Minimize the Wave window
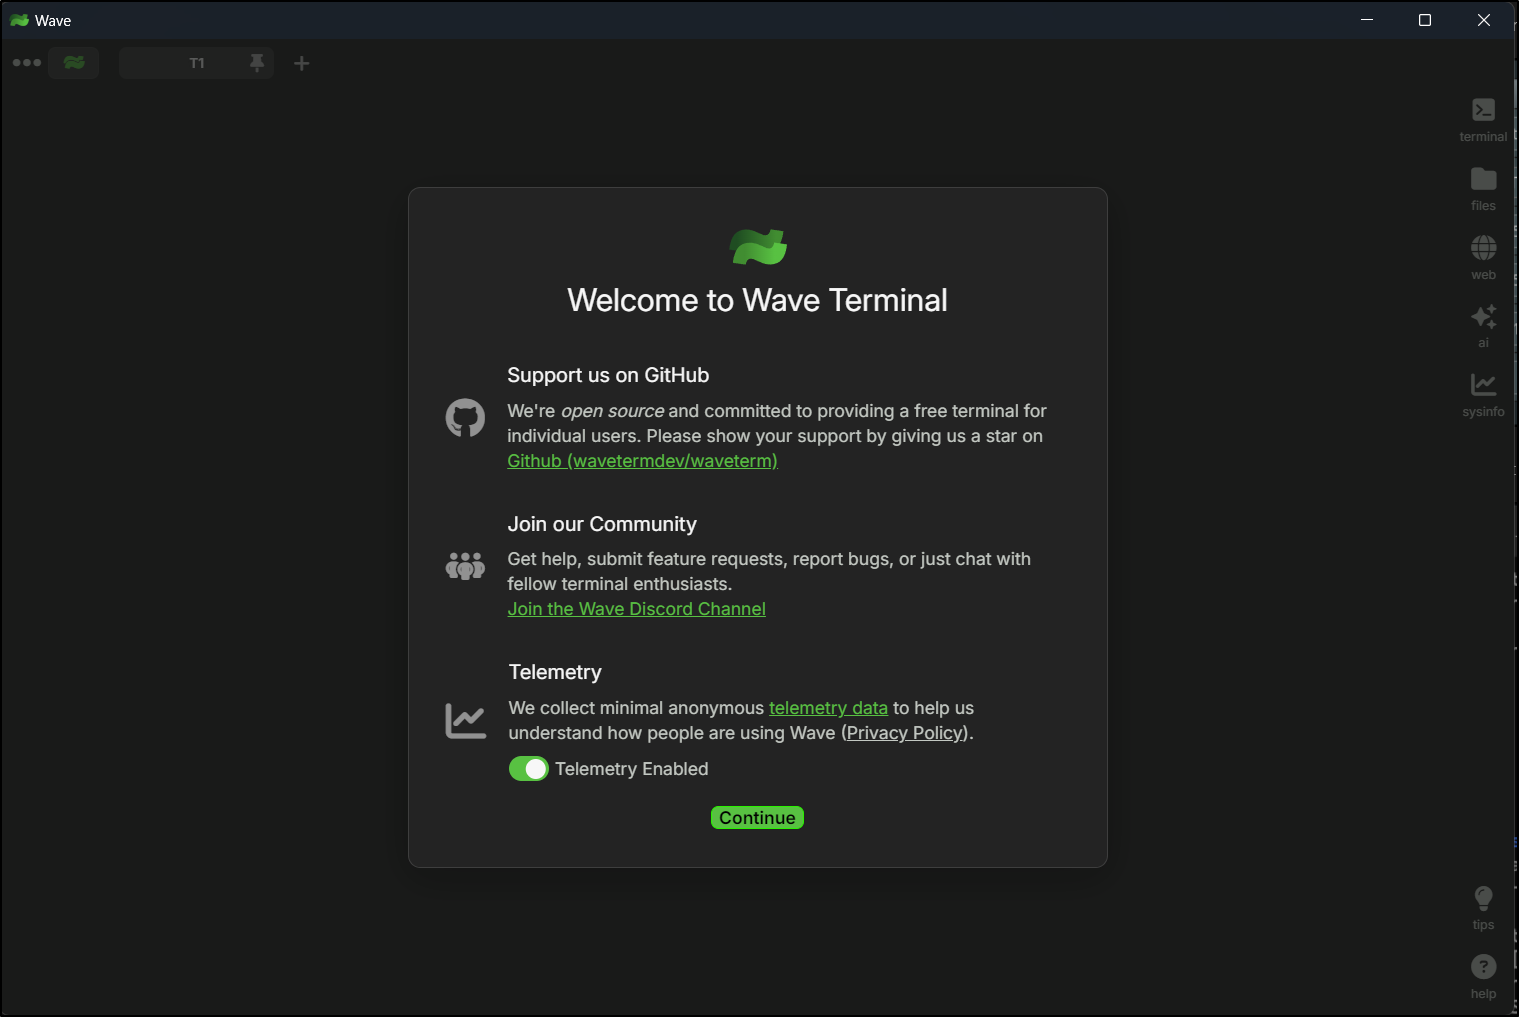 1367,20
